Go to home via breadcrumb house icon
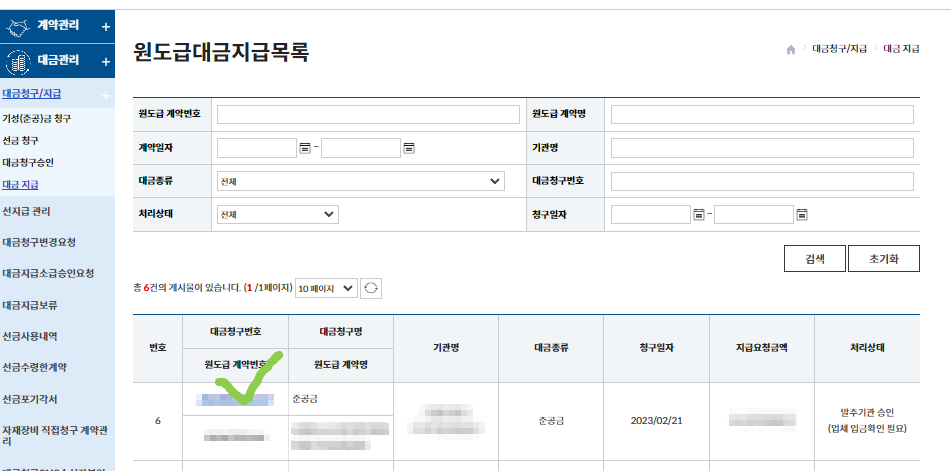 point(791,50)
